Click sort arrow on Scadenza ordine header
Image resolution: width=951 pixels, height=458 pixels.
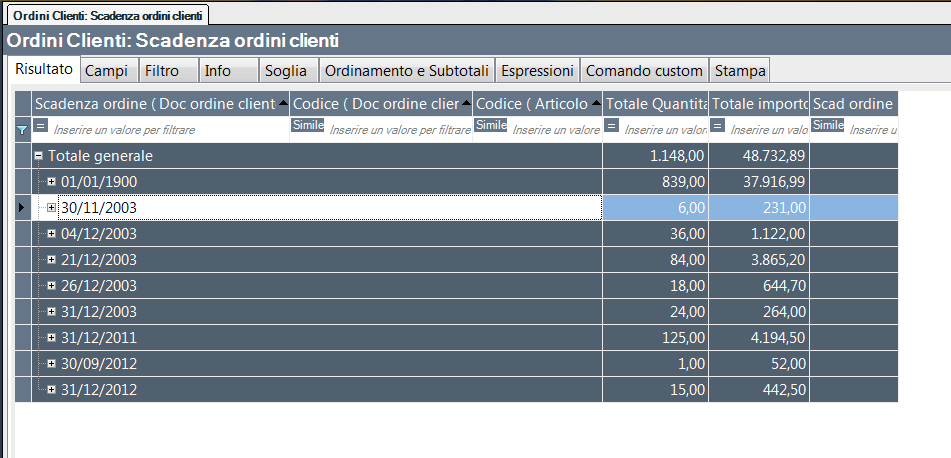[283, 103]
